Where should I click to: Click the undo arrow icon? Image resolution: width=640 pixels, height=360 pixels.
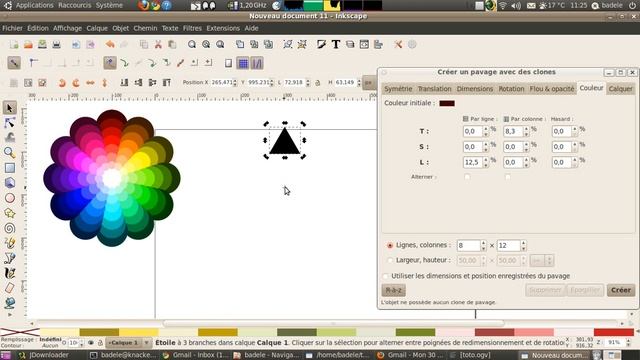(110, 44)
